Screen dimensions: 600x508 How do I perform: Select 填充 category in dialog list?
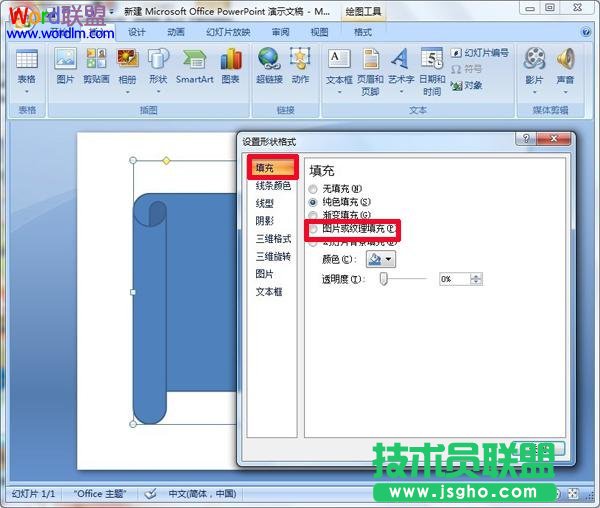tap(272, 168)
